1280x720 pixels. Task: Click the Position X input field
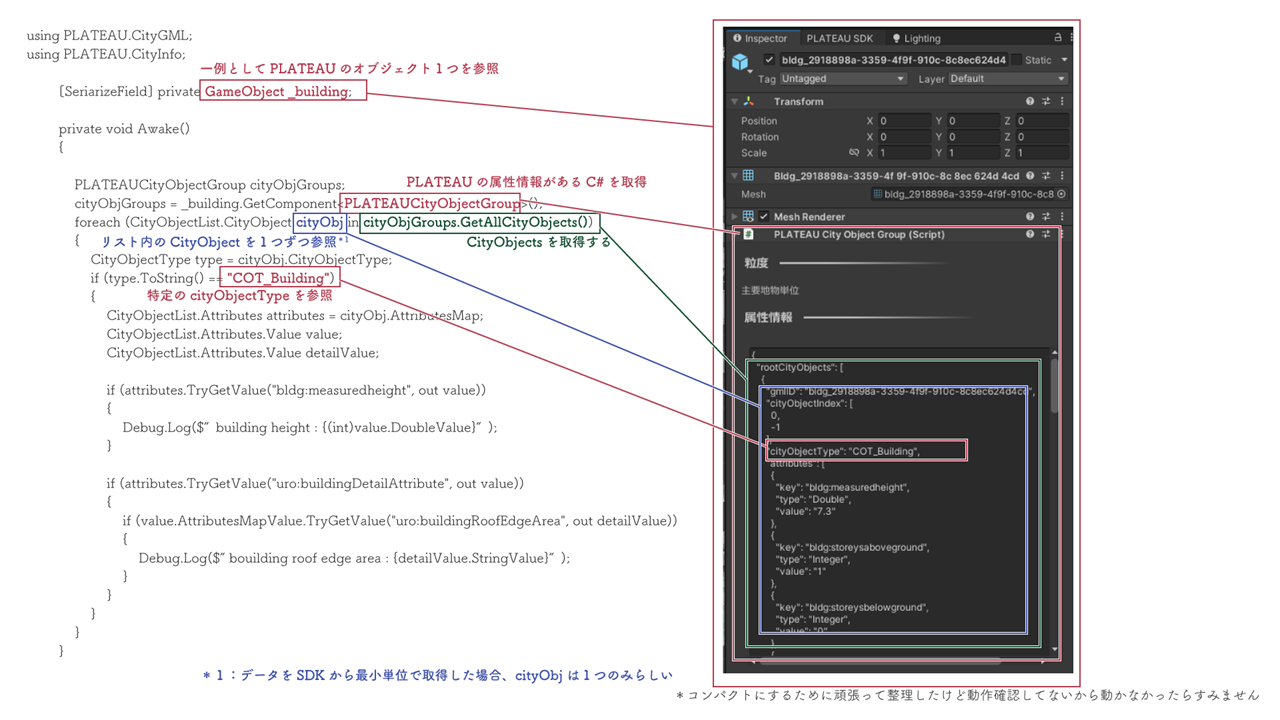pyautogui.click(x=904, y=121)
